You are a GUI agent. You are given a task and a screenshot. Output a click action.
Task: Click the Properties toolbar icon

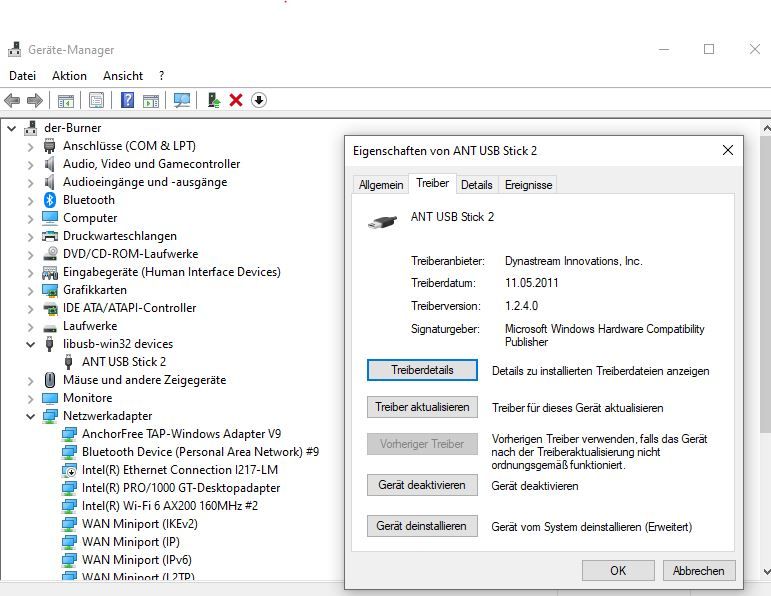96,100
